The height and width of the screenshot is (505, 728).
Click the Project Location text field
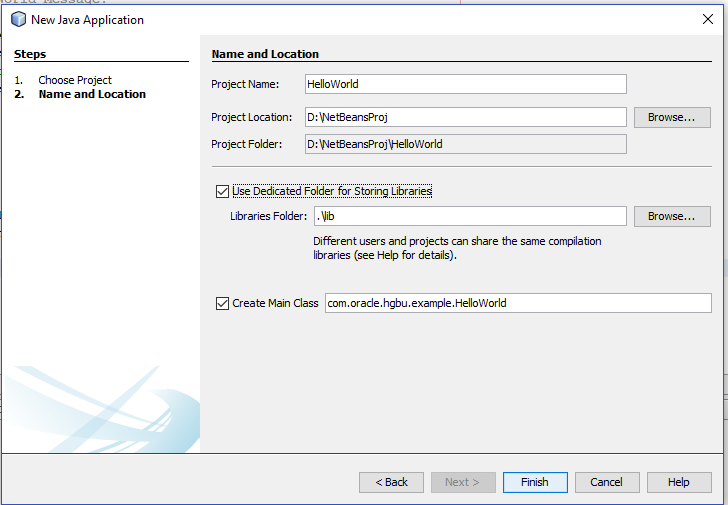(x=466, y=117)
